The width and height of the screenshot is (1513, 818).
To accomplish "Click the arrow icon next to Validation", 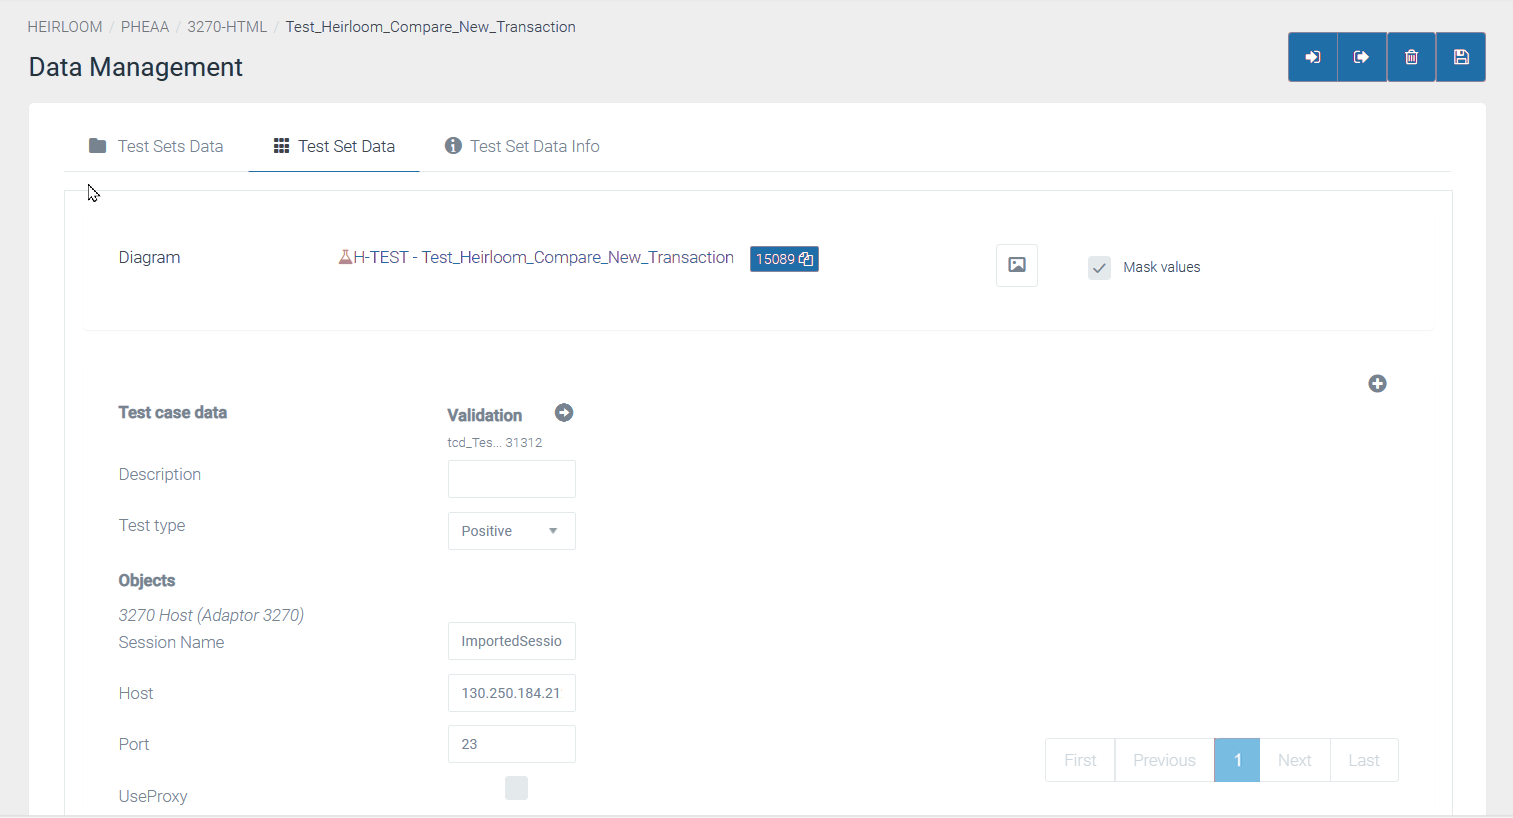I will click(564, 413).
